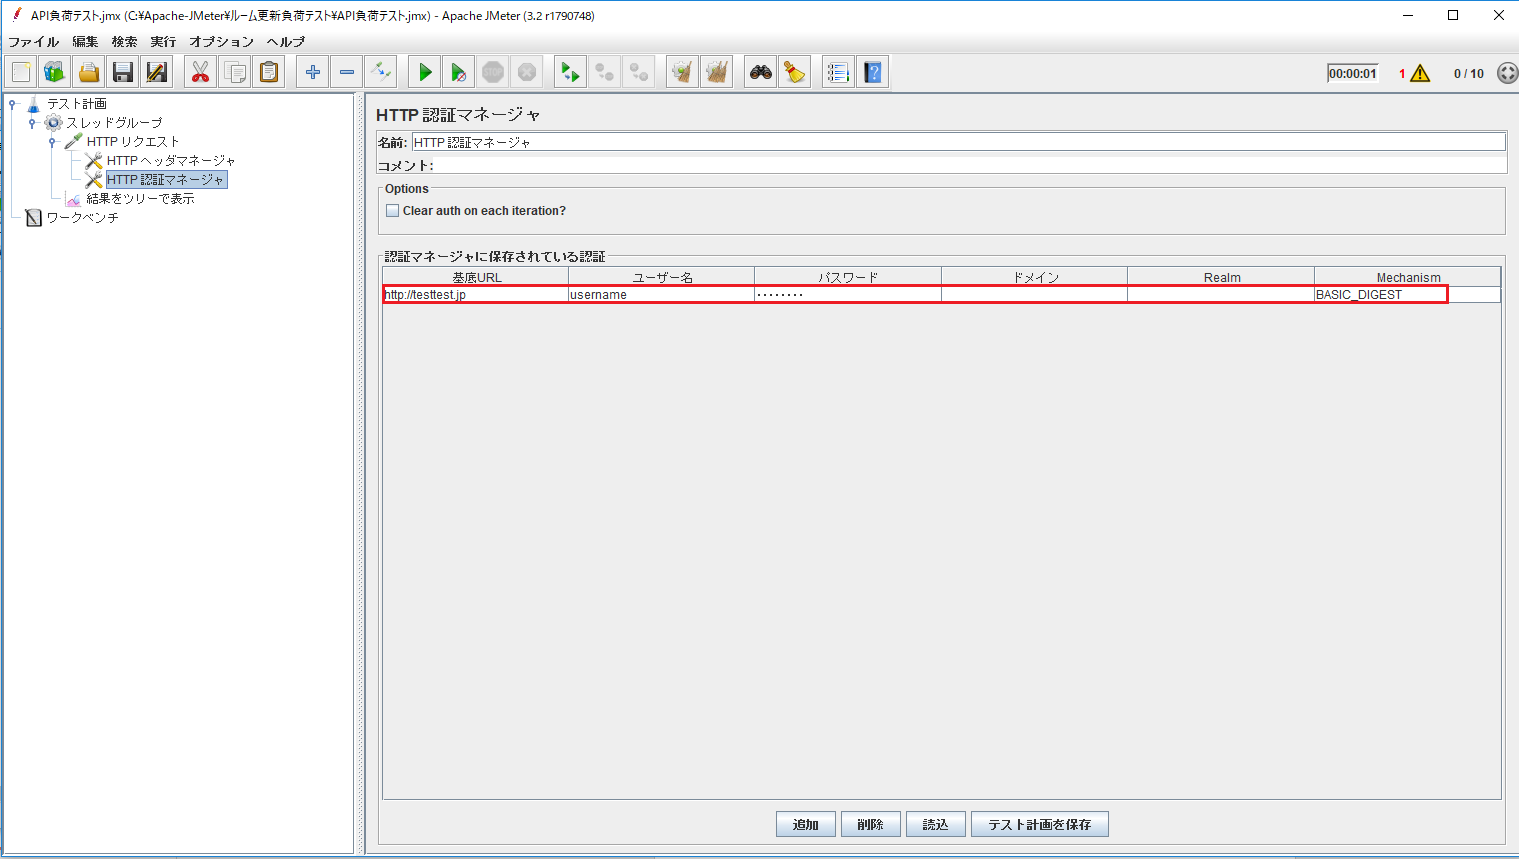This screenshot has width=1519, height=859.
Task: Collapse the スレッドグループ tree node
Action: click(32, 122)
